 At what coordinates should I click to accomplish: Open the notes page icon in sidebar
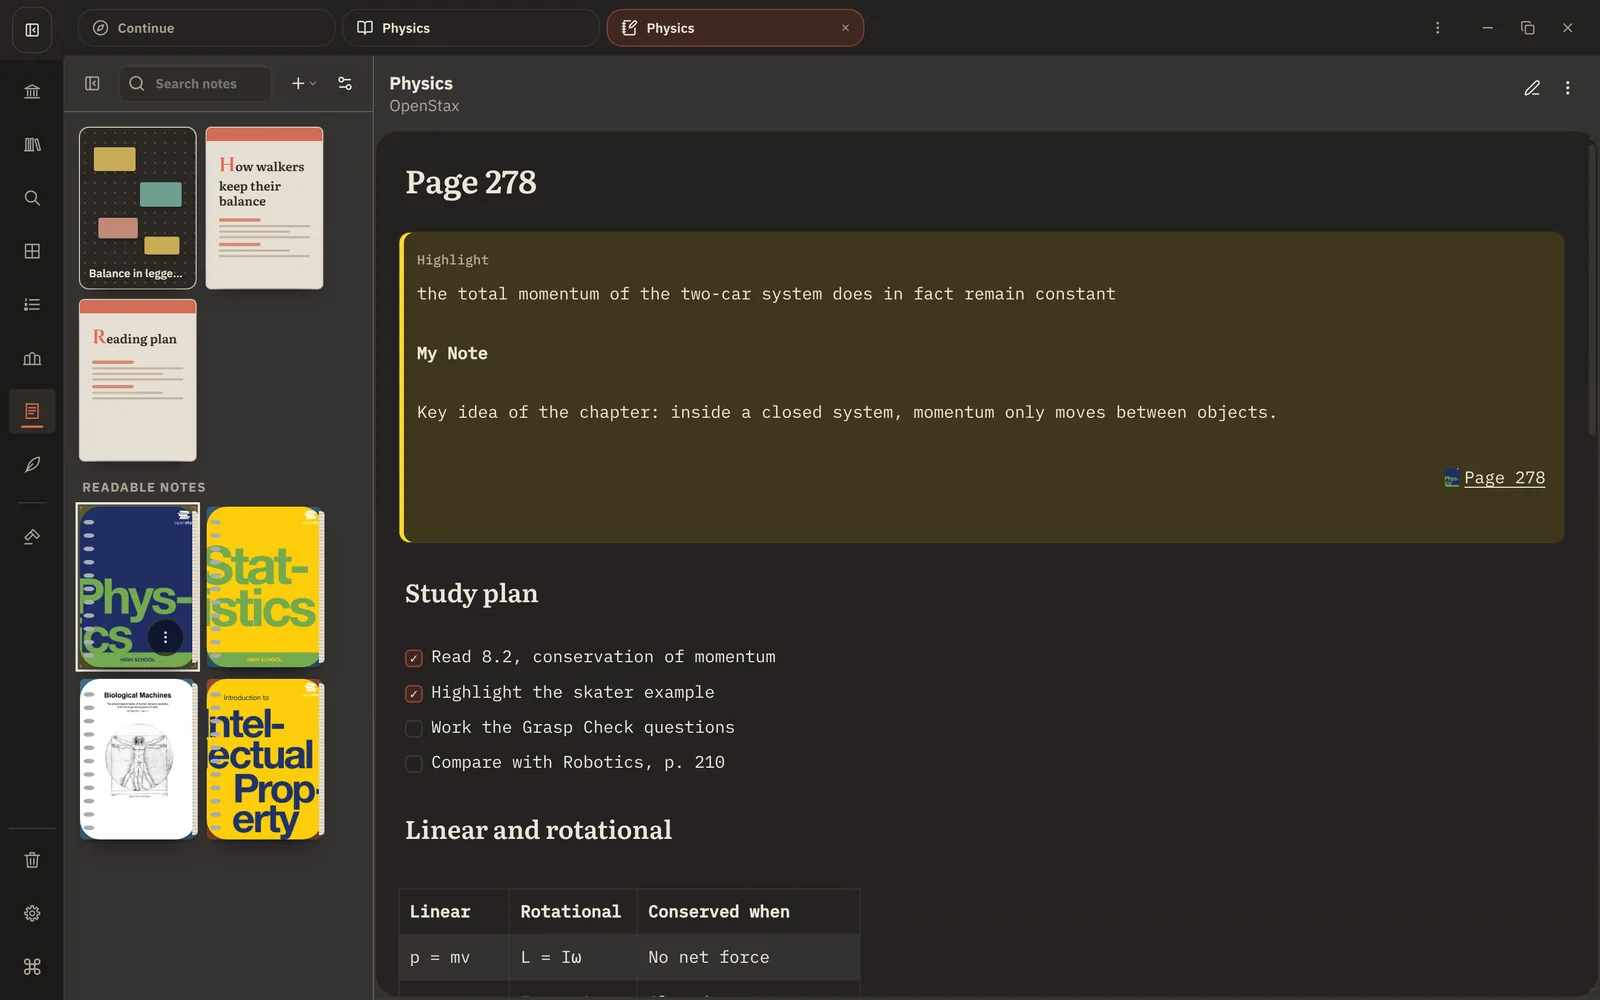click(32, 411)
